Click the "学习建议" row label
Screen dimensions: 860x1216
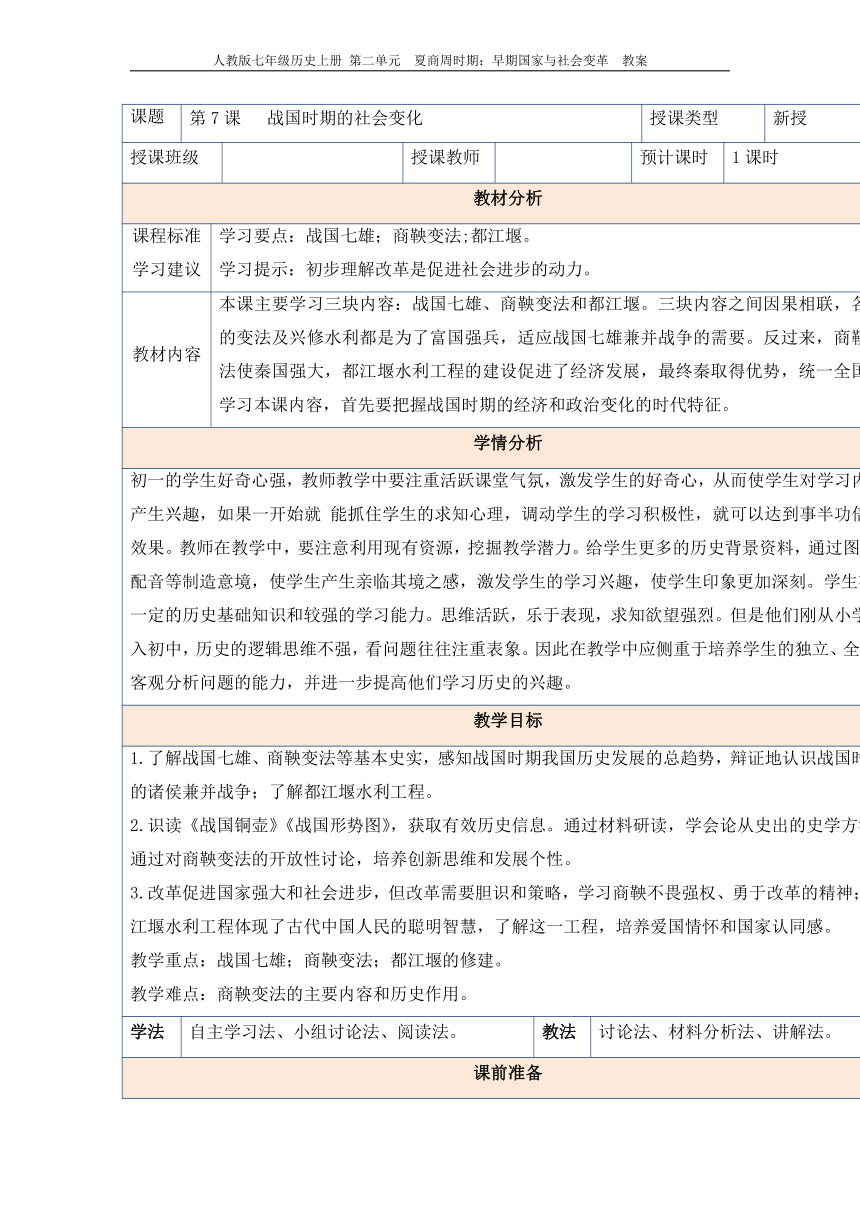click(x=167, y=269)
